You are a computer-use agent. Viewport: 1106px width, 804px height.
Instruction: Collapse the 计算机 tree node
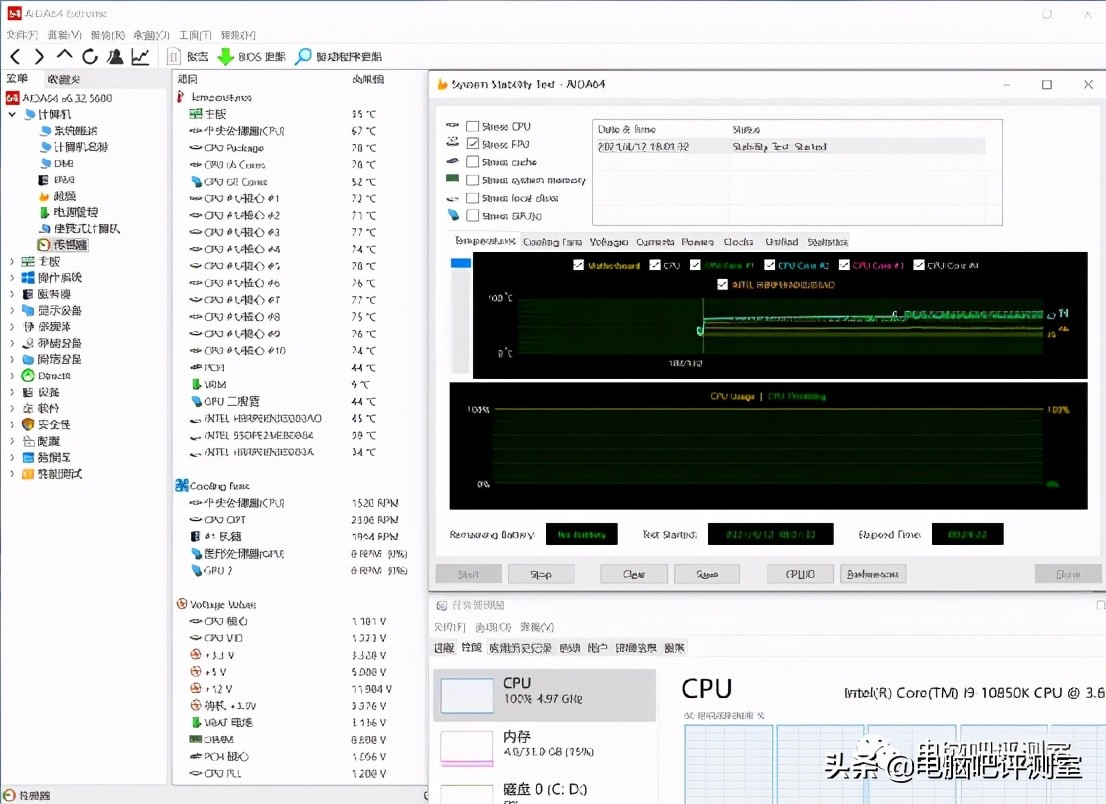point(10,113)
